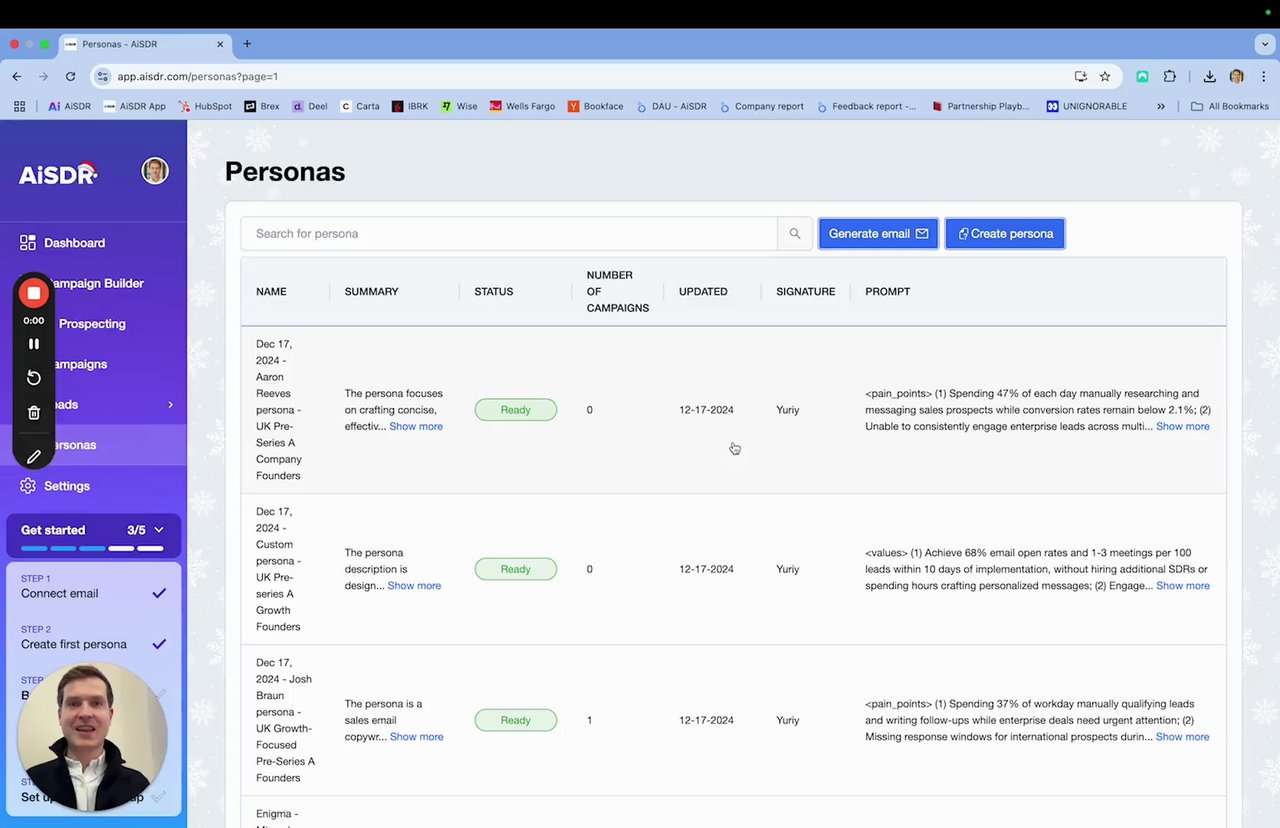Show more bookmarks with the chevron

pos(1161,106)
